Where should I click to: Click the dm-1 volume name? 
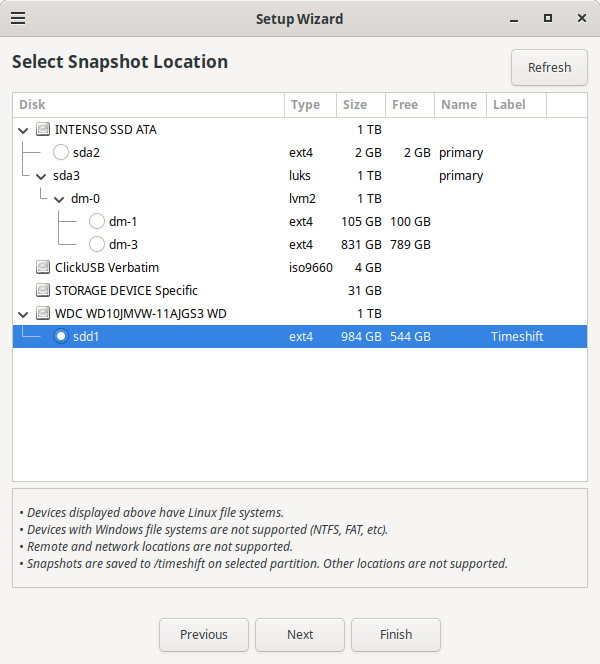(123, 221)
